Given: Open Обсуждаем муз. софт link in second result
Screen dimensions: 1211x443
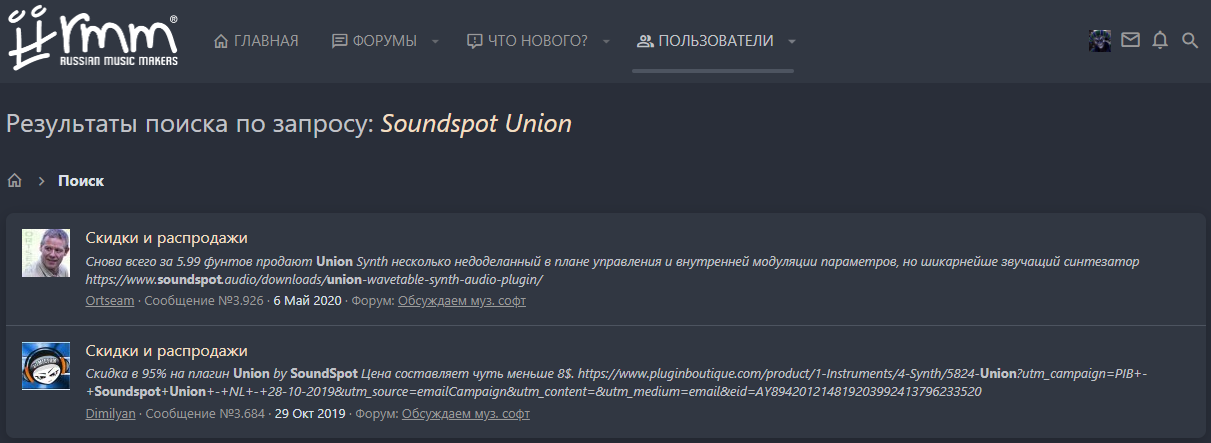Looking at the screenshot, I should [x=466, y=413].
